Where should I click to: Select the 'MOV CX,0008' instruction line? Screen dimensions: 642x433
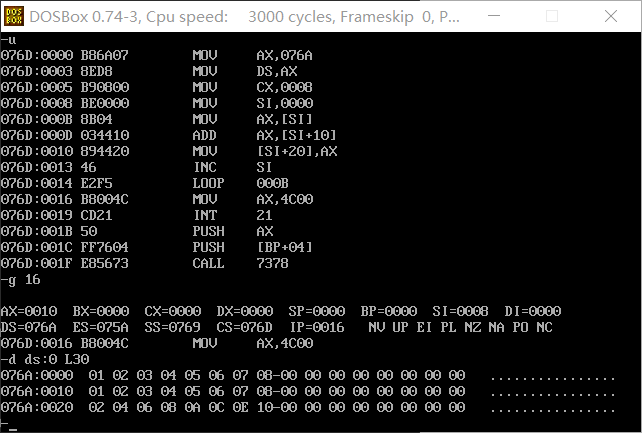tap(157, 87)
